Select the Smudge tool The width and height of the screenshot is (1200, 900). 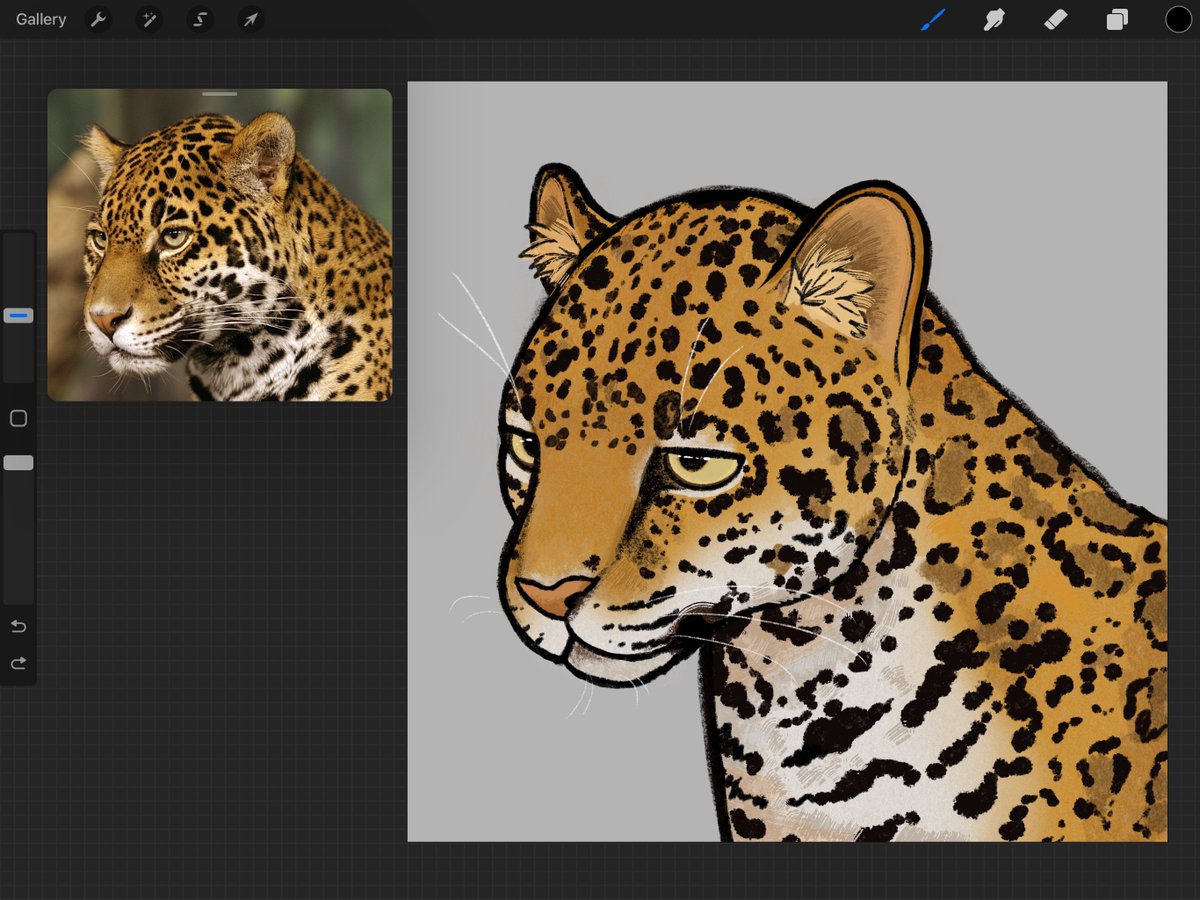(994, 19)
